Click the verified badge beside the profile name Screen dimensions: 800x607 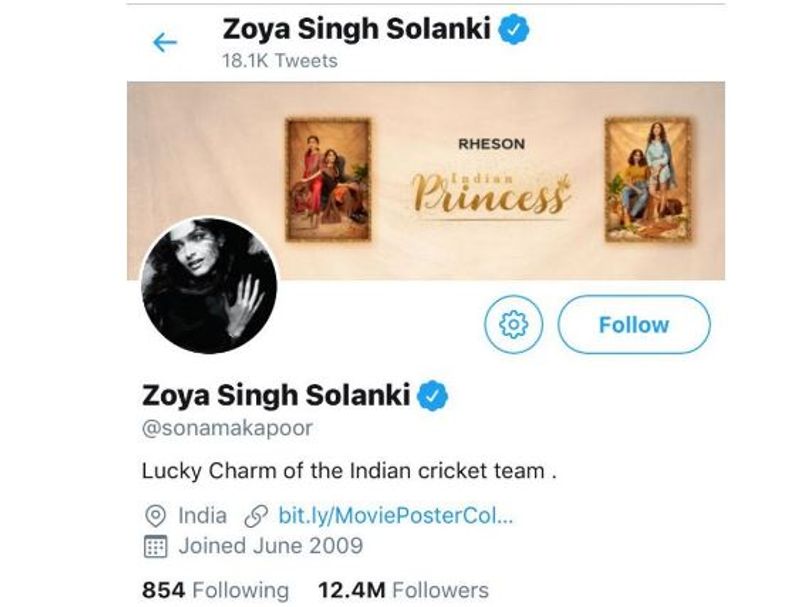[x=433, y=395]
